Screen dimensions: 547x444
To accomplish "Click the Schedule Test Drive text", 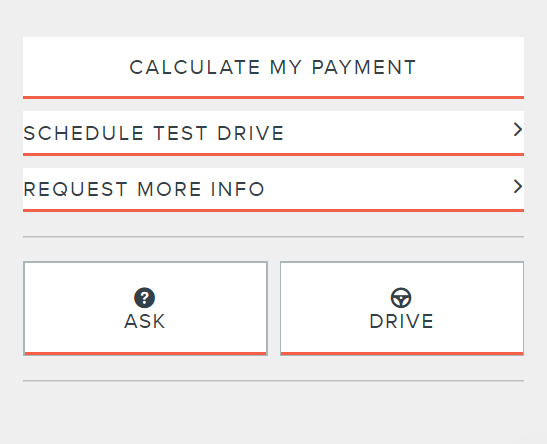I will pyautogui.click(x=153, y=133).
